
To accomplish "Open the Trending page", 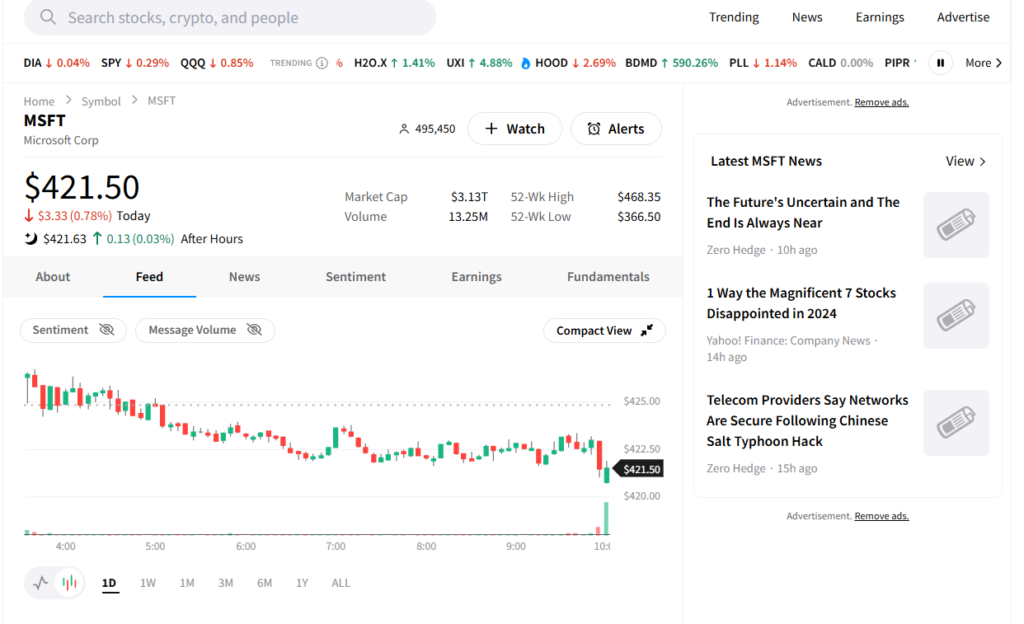I will tap(734, 17).
